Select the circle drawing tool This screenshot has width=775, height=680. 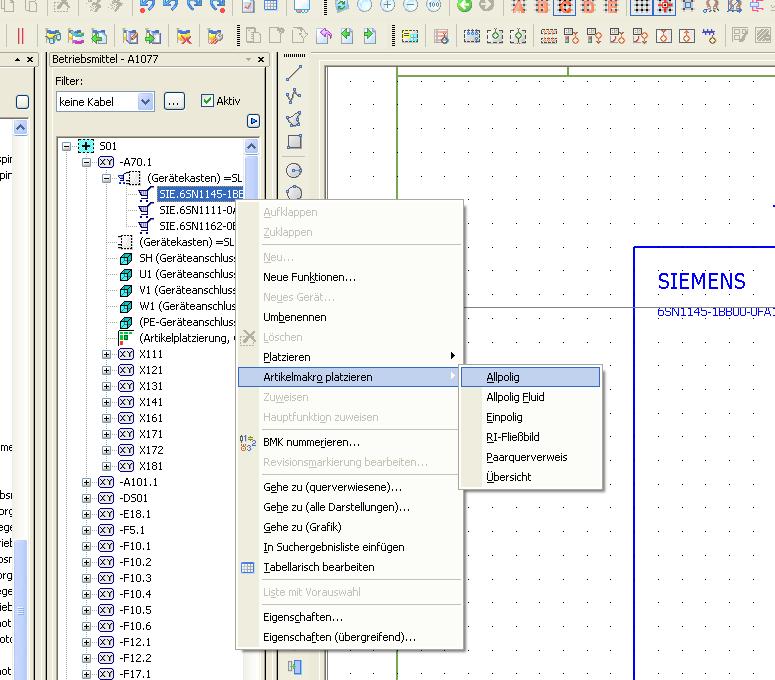[294, 170]
